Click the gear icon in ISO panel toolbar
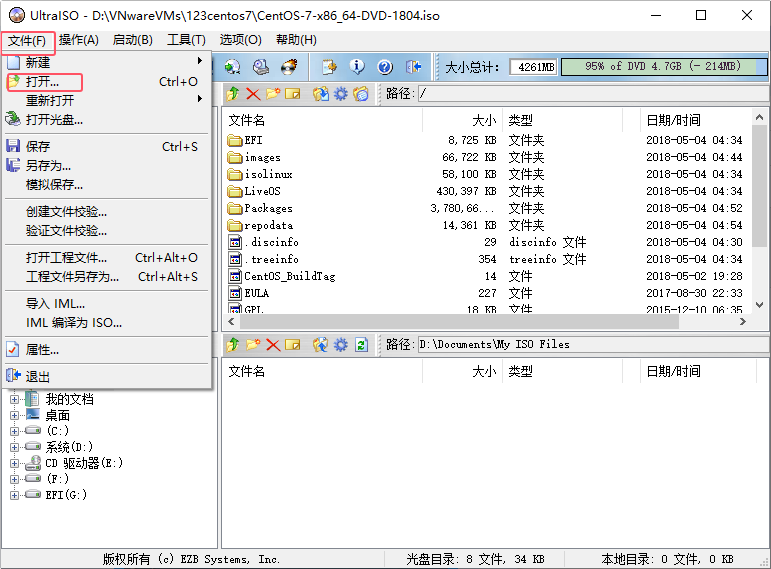This screenshot has height=569, width=771. [341, 93]
